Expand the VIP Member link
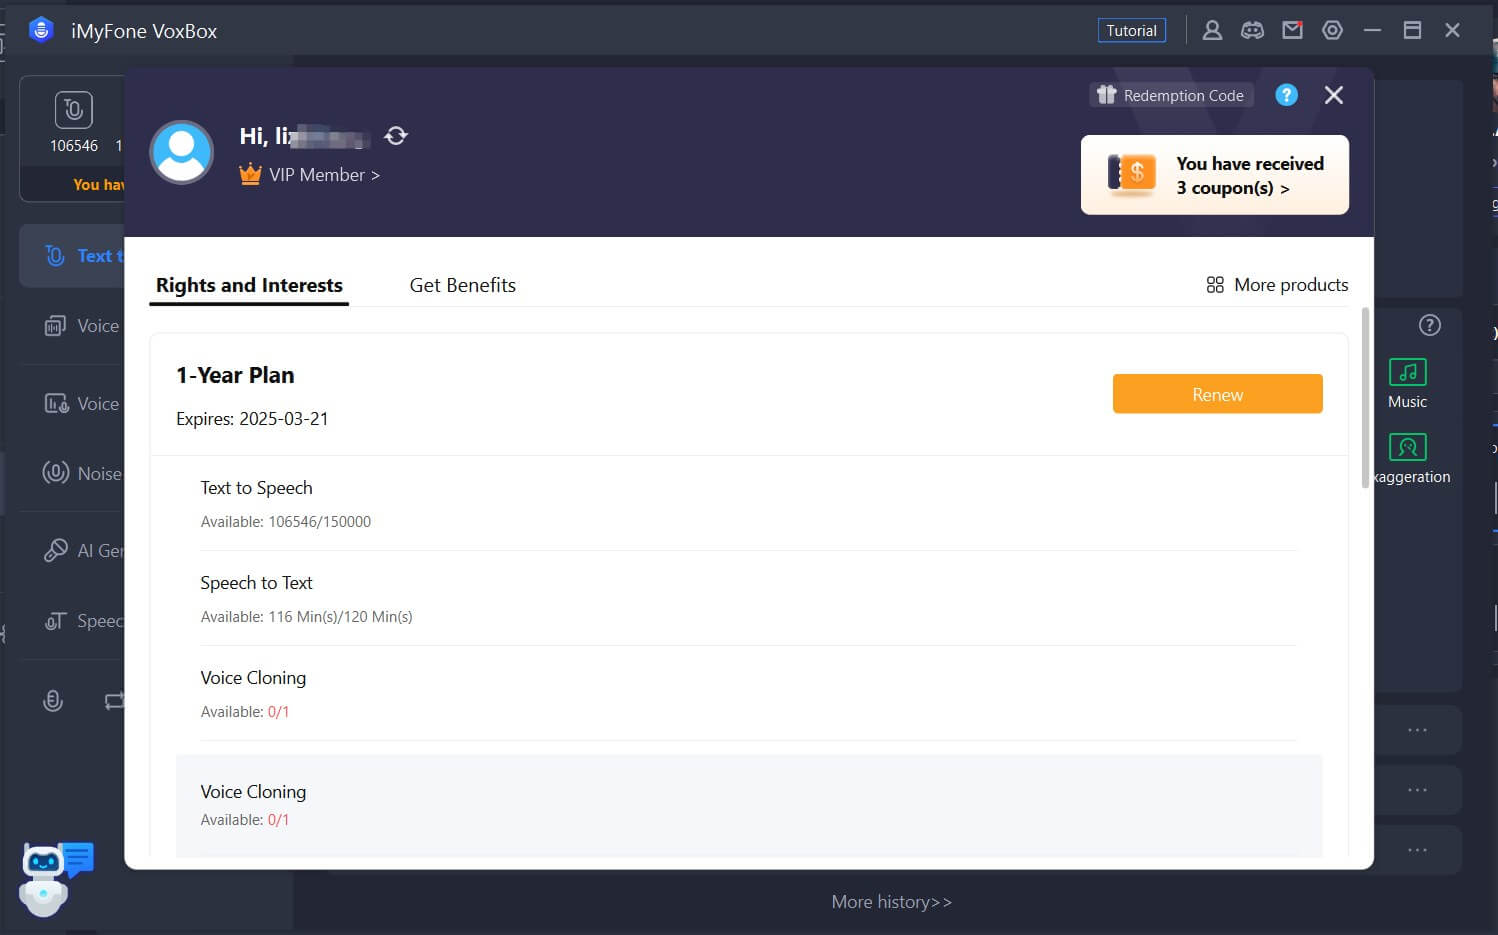 (324, 175)
